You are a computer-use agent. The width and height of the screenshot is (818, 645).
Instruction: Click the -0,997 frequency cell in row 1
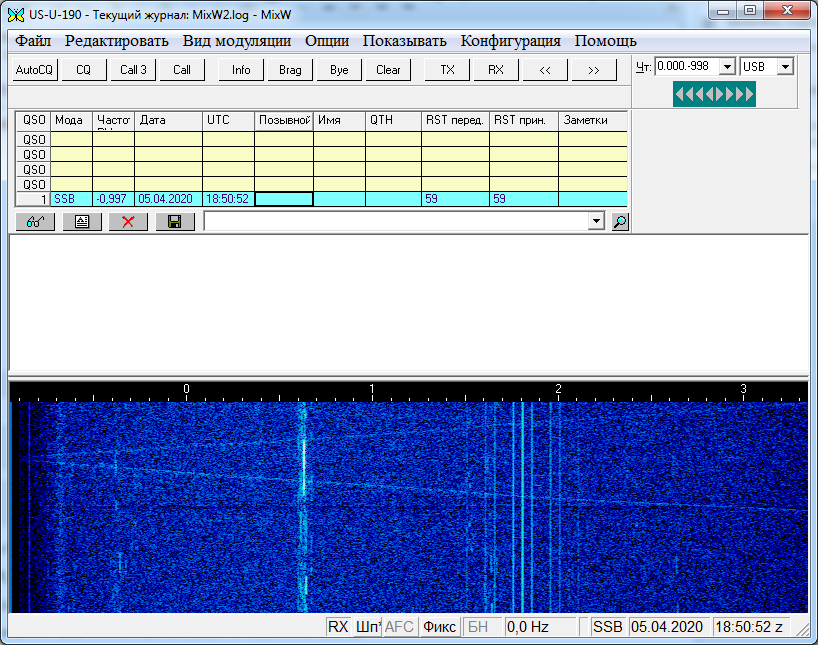pyautogui.click(x=114, y=199)
